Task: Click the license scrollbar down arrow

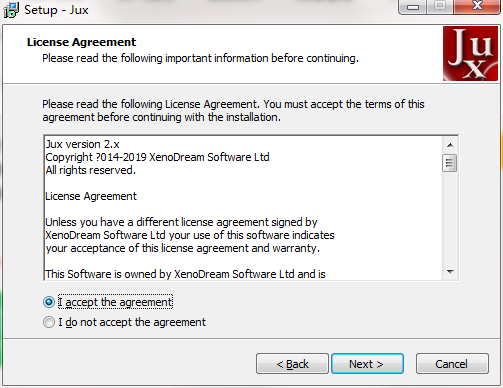Action: (x=450, y=271)
